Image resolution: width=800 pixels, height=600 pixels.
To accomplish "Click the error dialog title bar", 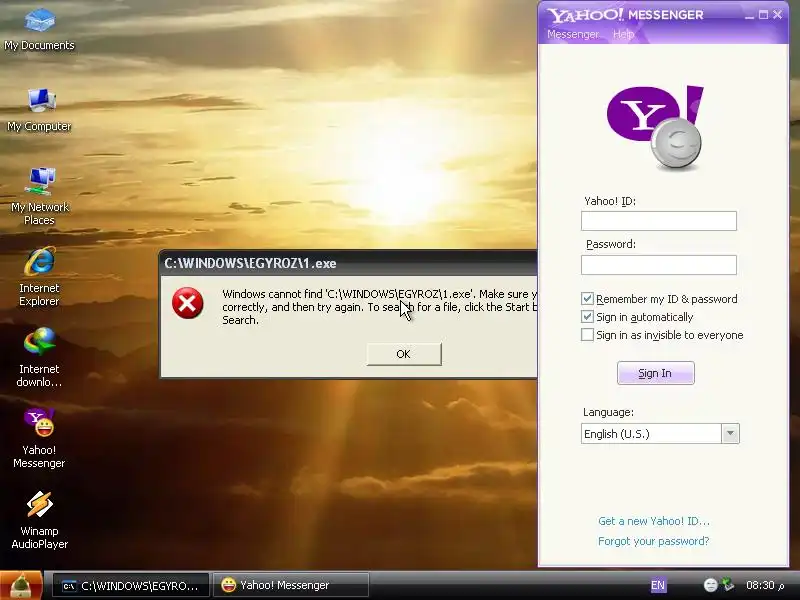I will 348,263.
